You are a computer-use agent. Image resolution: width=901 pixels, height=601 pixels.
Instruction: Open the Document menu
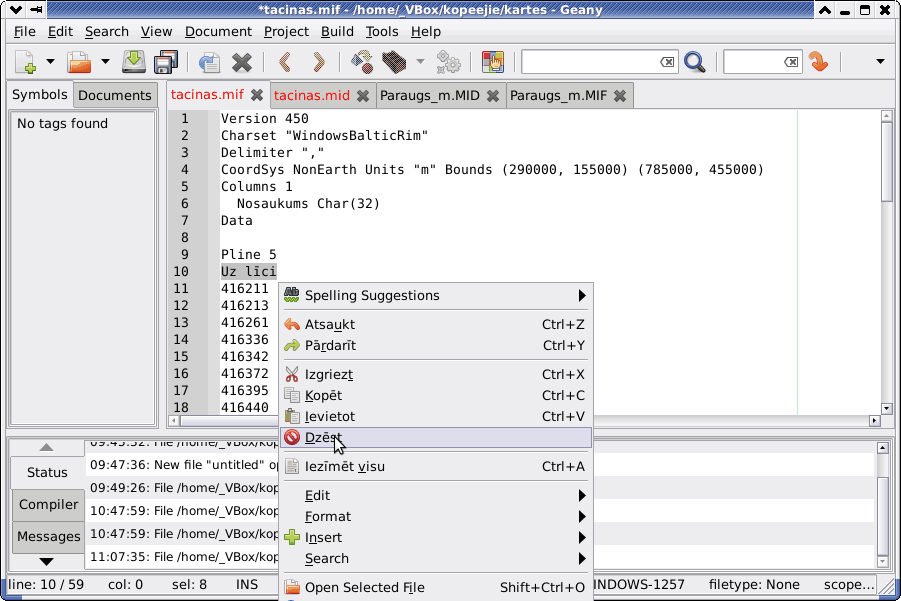click(x=218, y=32)
